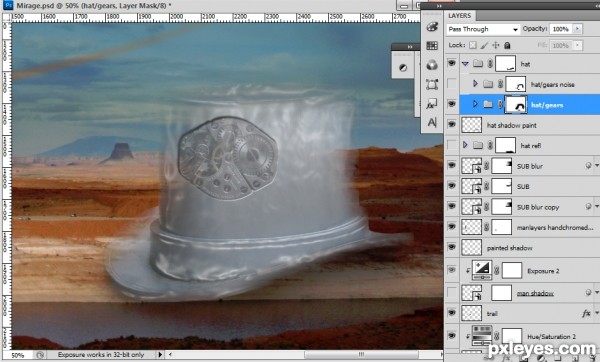Click Photoshop Ps icon in title bar

pyautogui.click(x=8, y=5)
